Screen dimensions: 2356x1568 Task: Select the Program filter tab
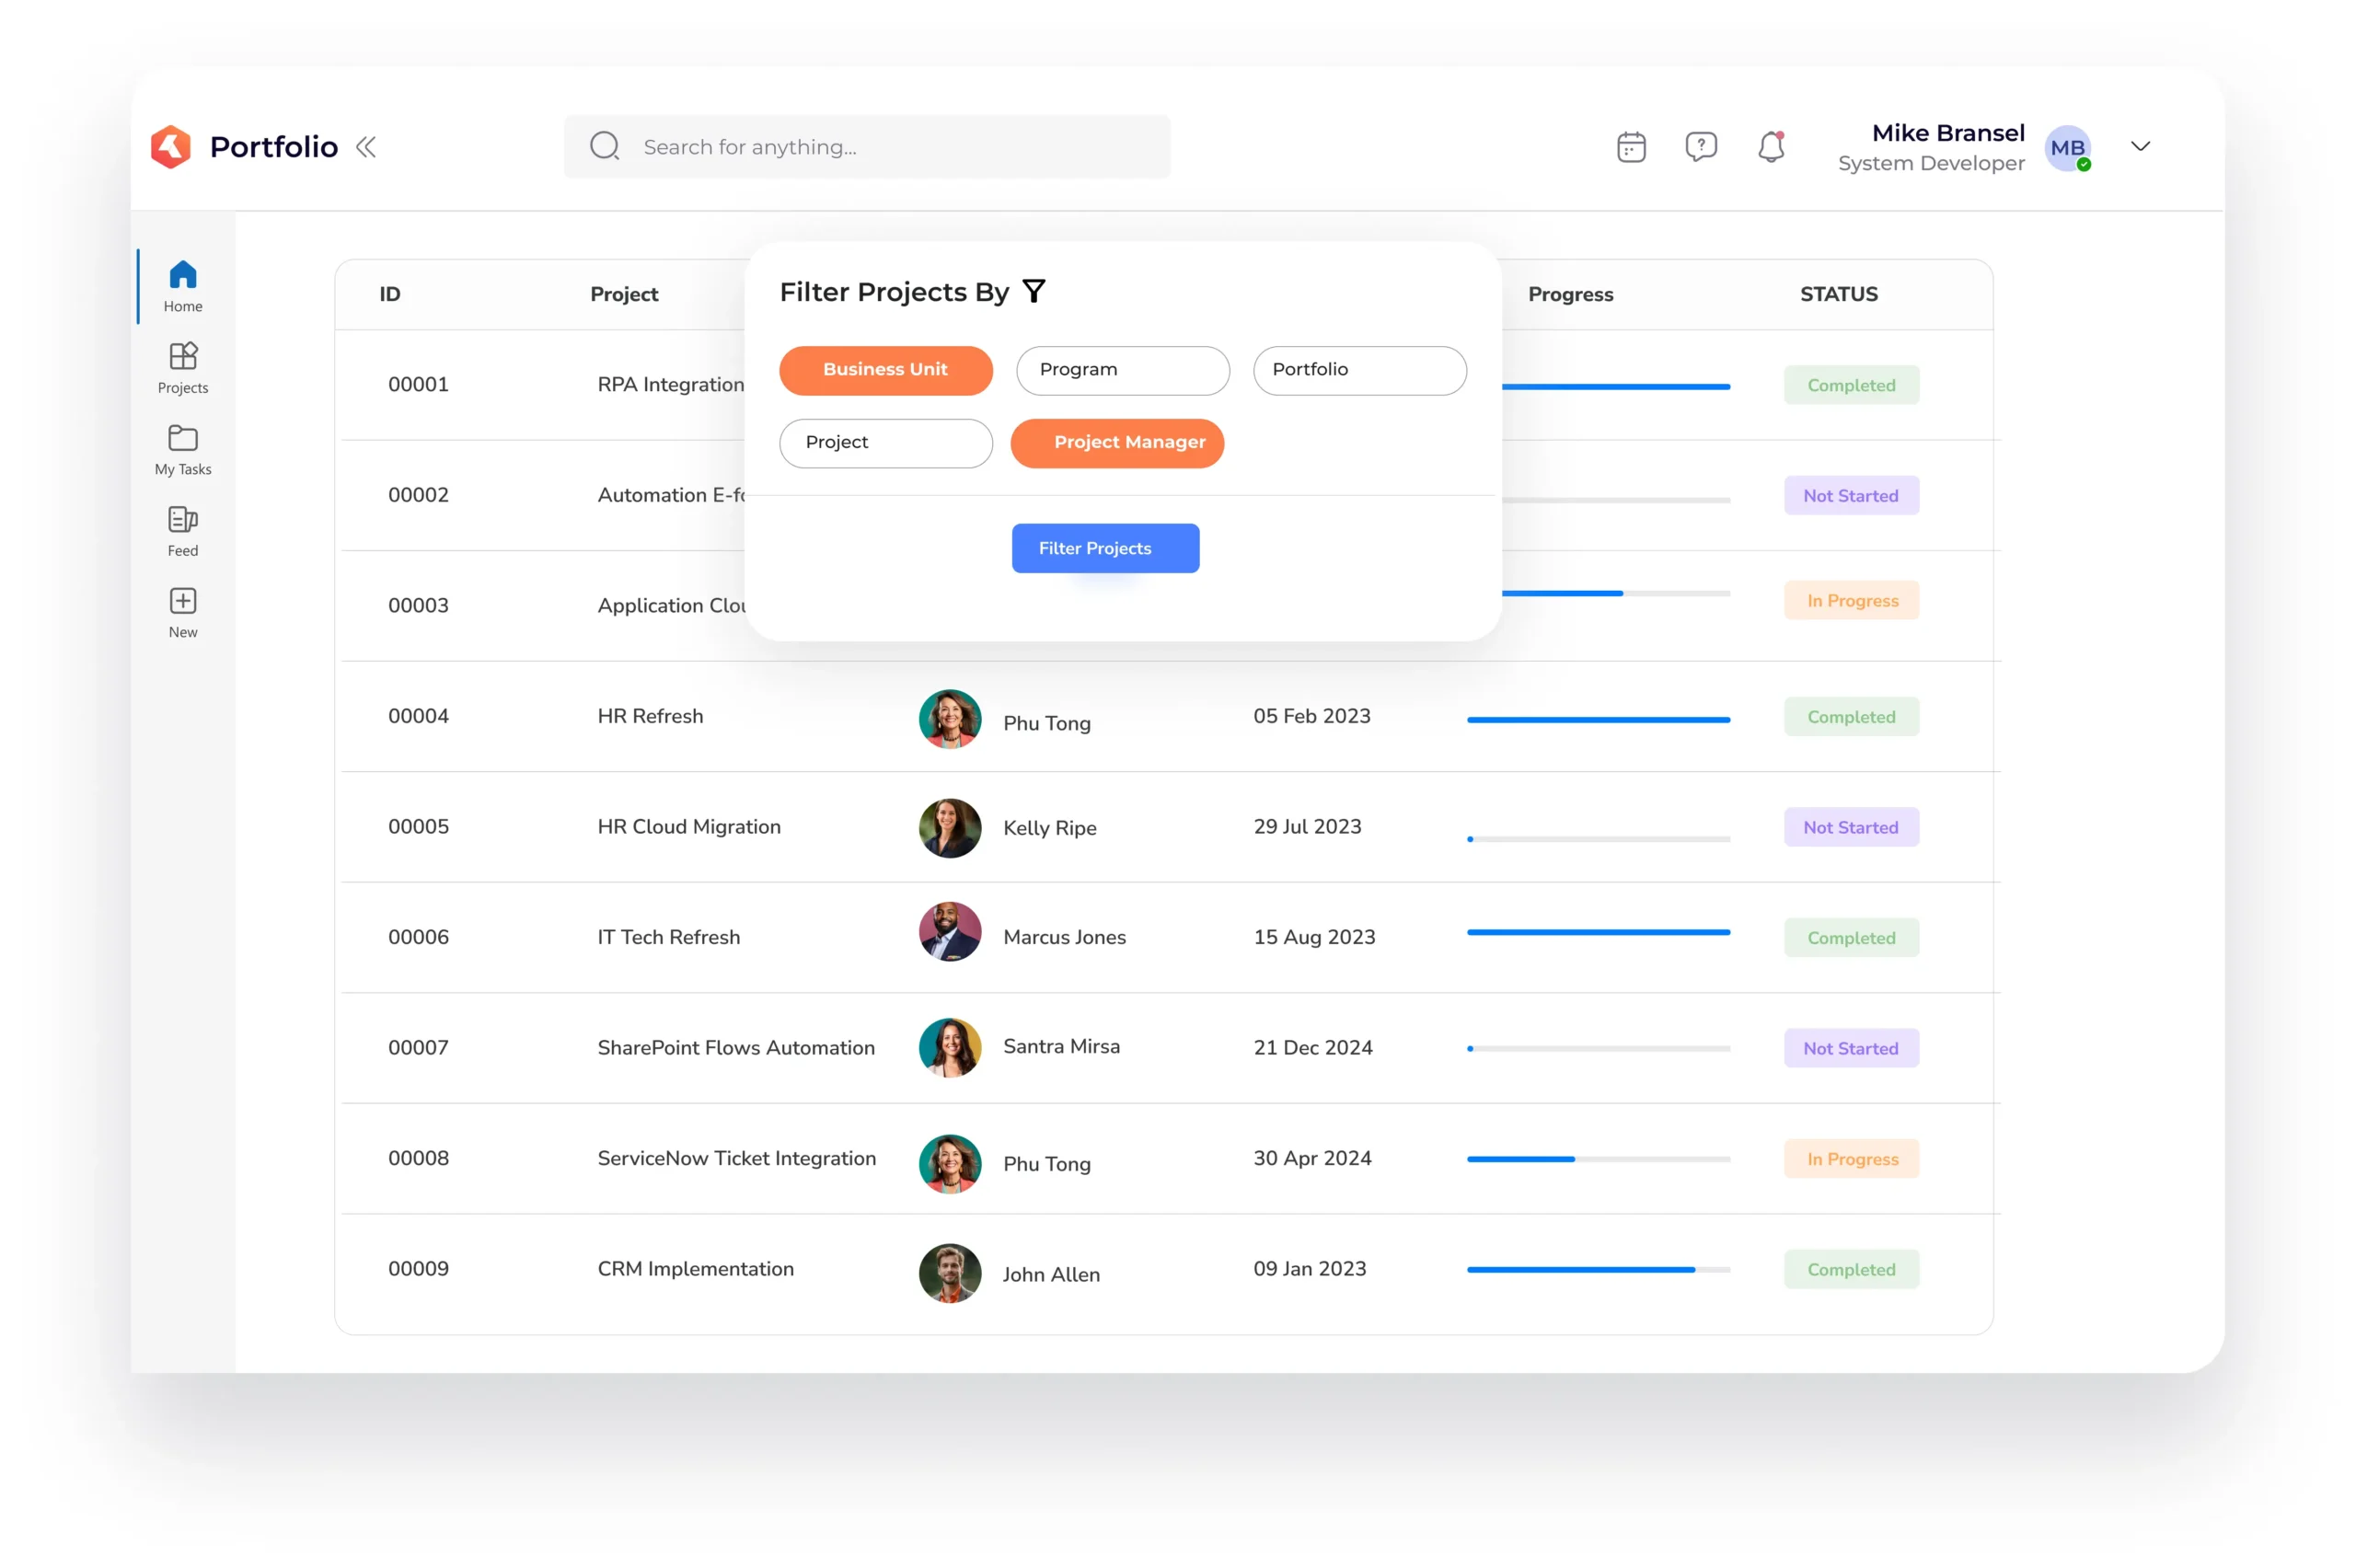[x=1122, y=369]
